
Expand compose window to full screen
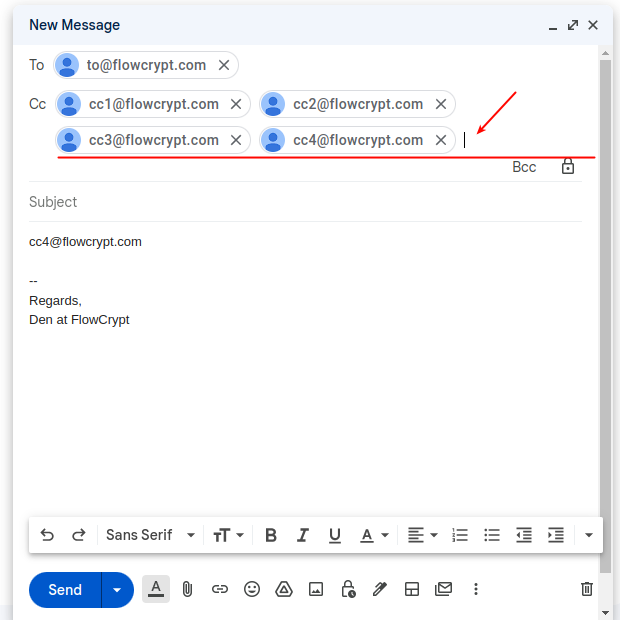[573, 25]
